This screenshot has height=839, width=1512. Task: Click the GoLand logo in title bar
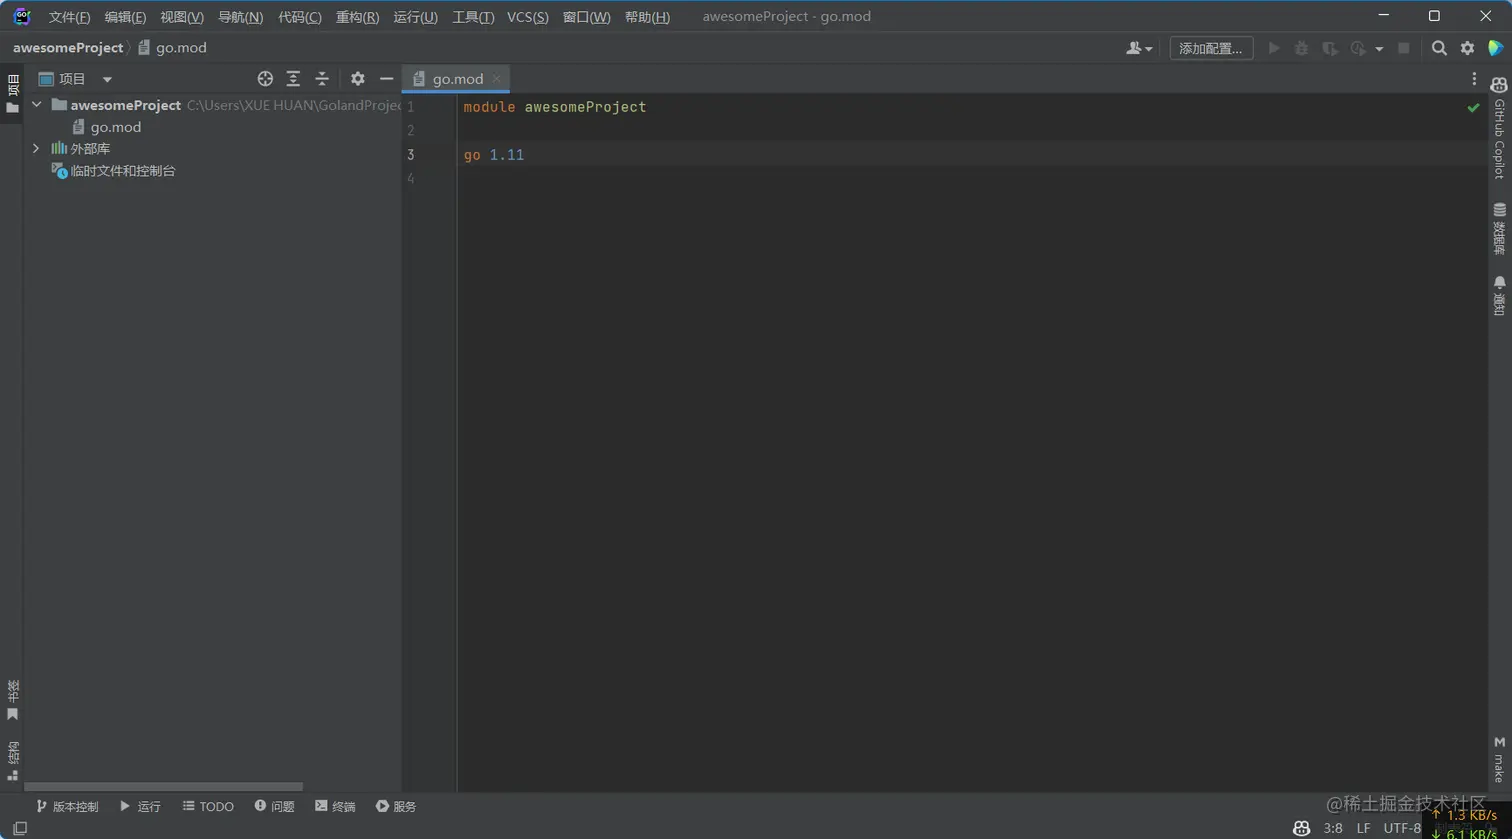click(x=21, y=16)
